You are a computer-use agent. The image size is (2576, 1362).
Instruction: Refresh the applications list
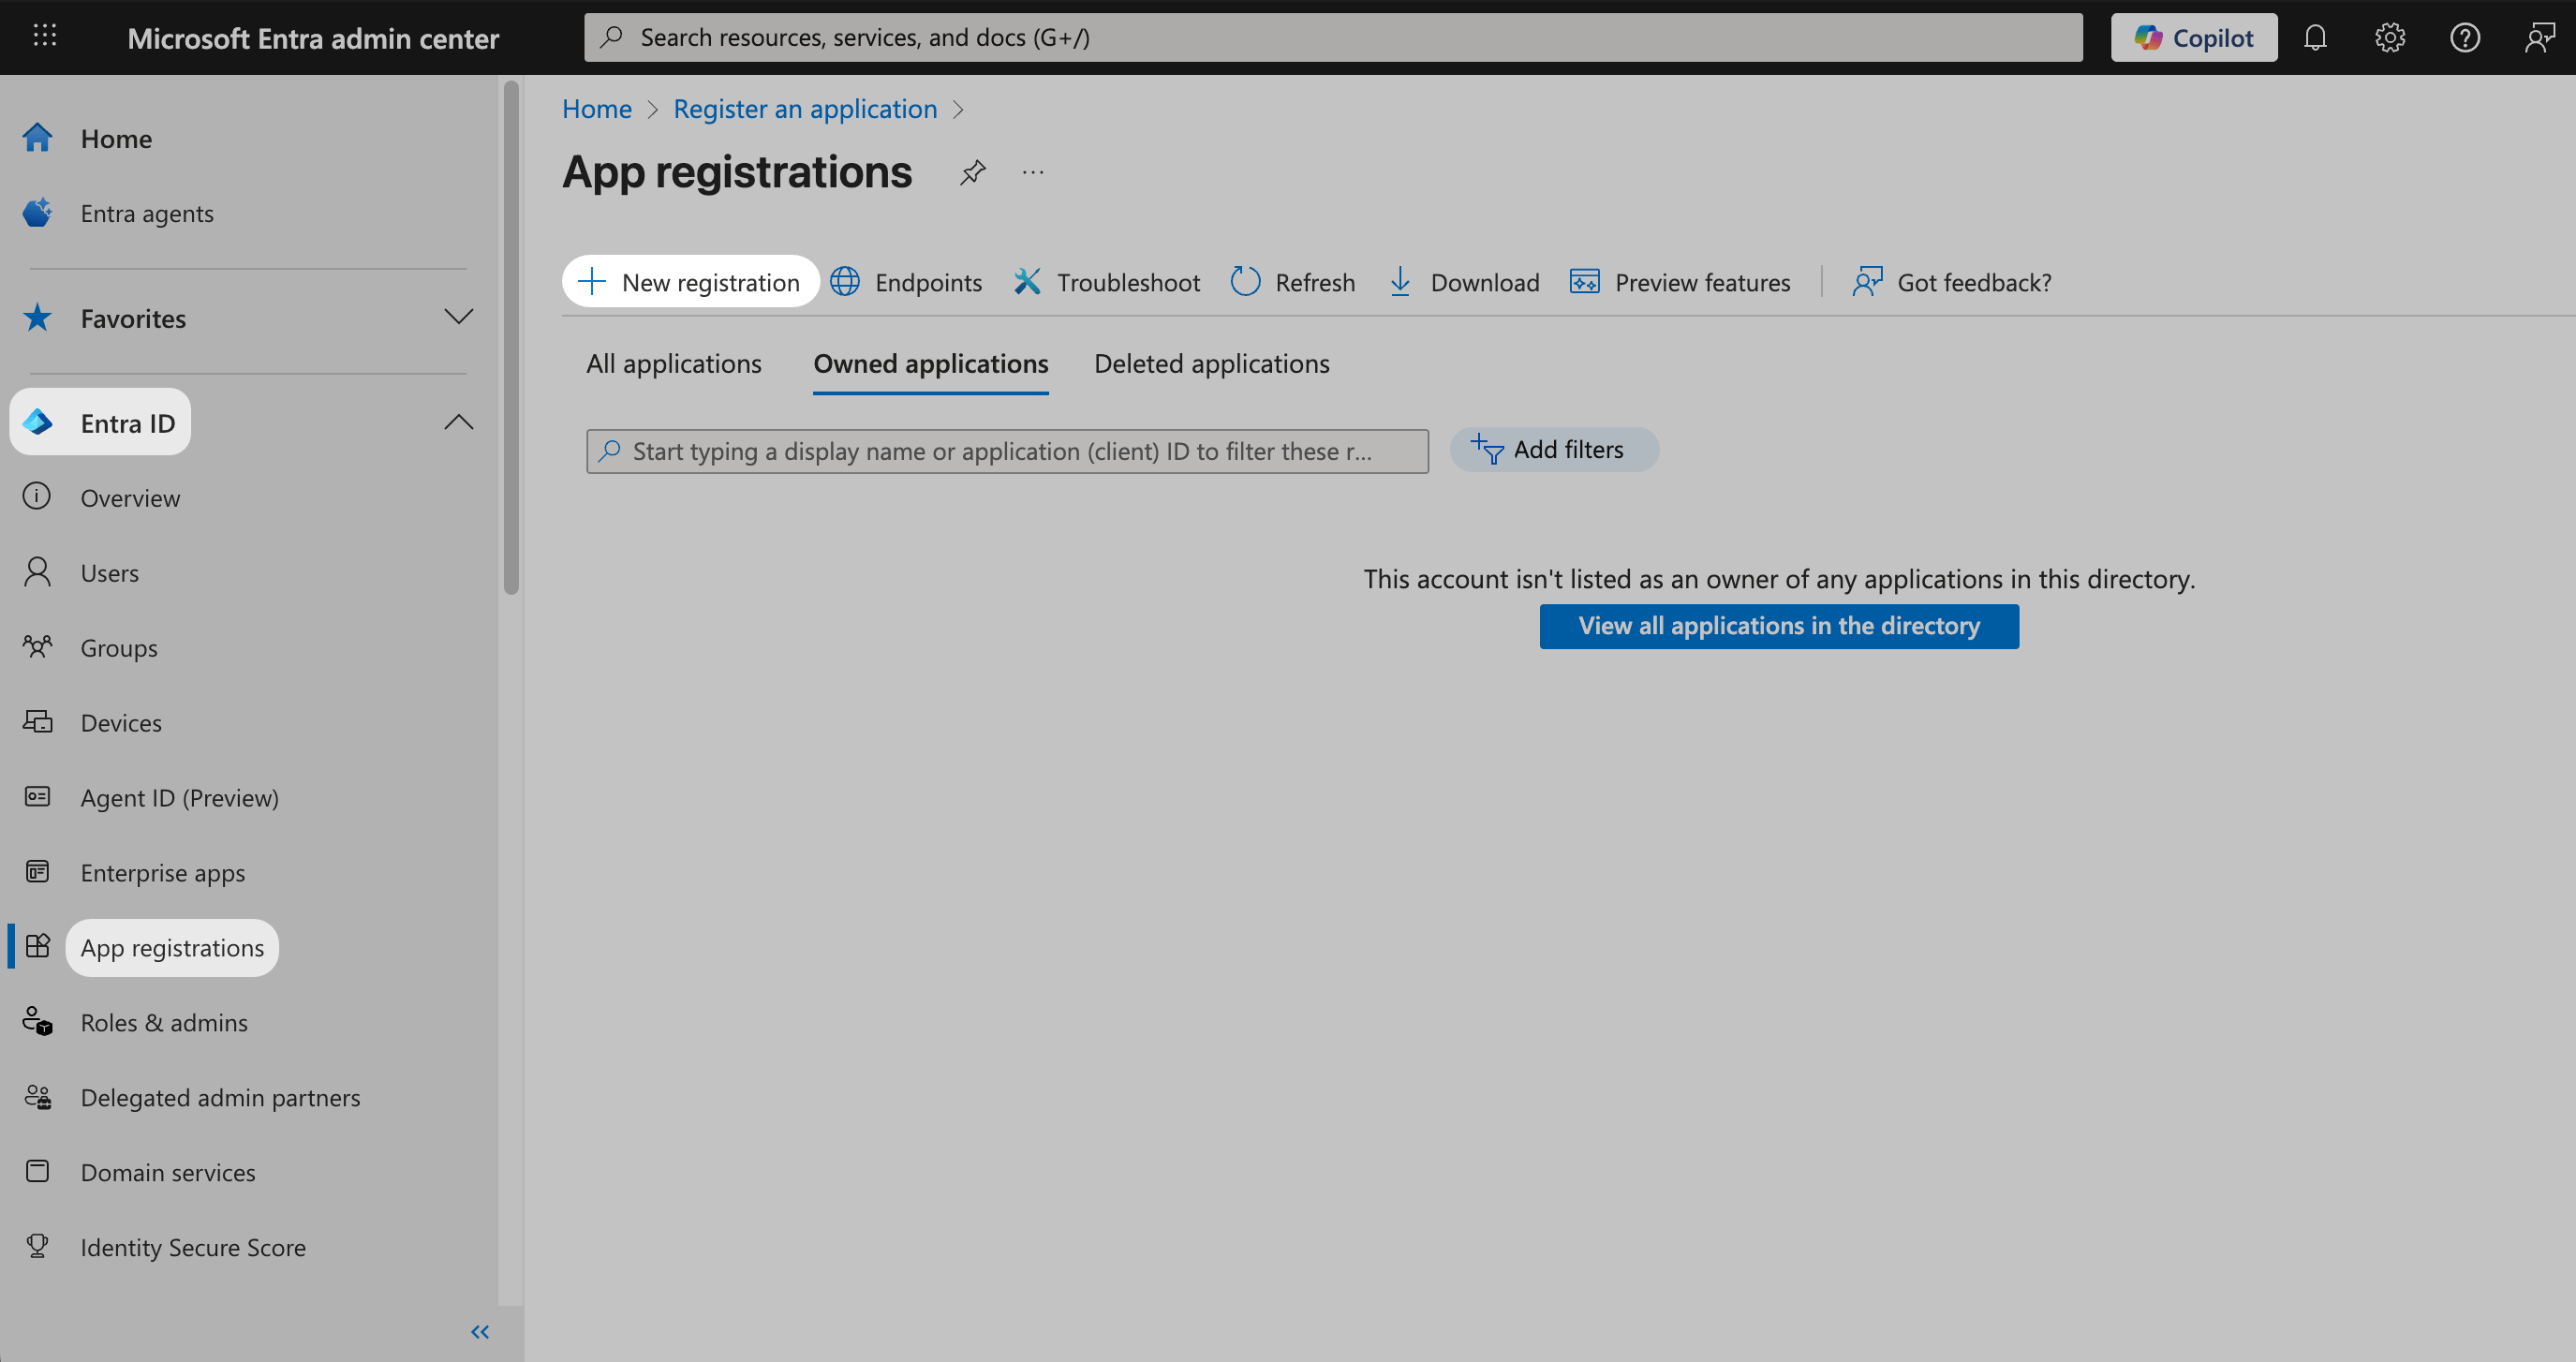[1292, 282]
